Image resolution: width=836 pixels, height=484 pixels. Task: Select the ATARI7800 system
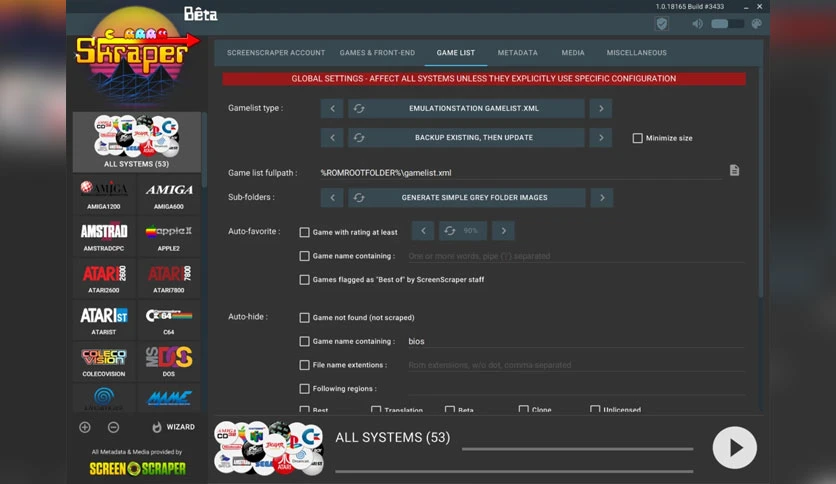169,278
